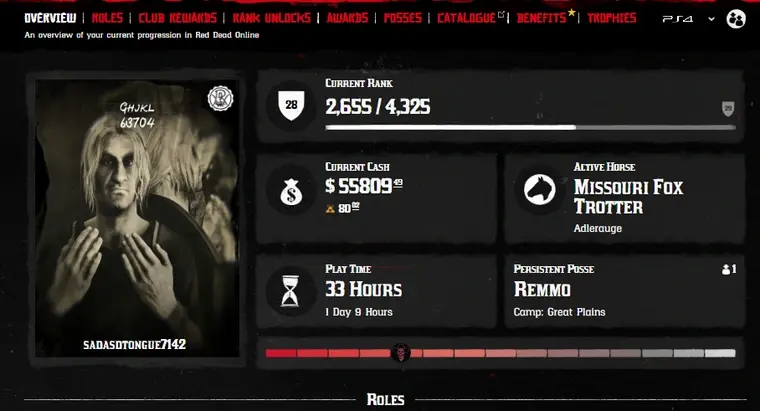Click the rank 28 shield badge icon

tap(291, 105)
